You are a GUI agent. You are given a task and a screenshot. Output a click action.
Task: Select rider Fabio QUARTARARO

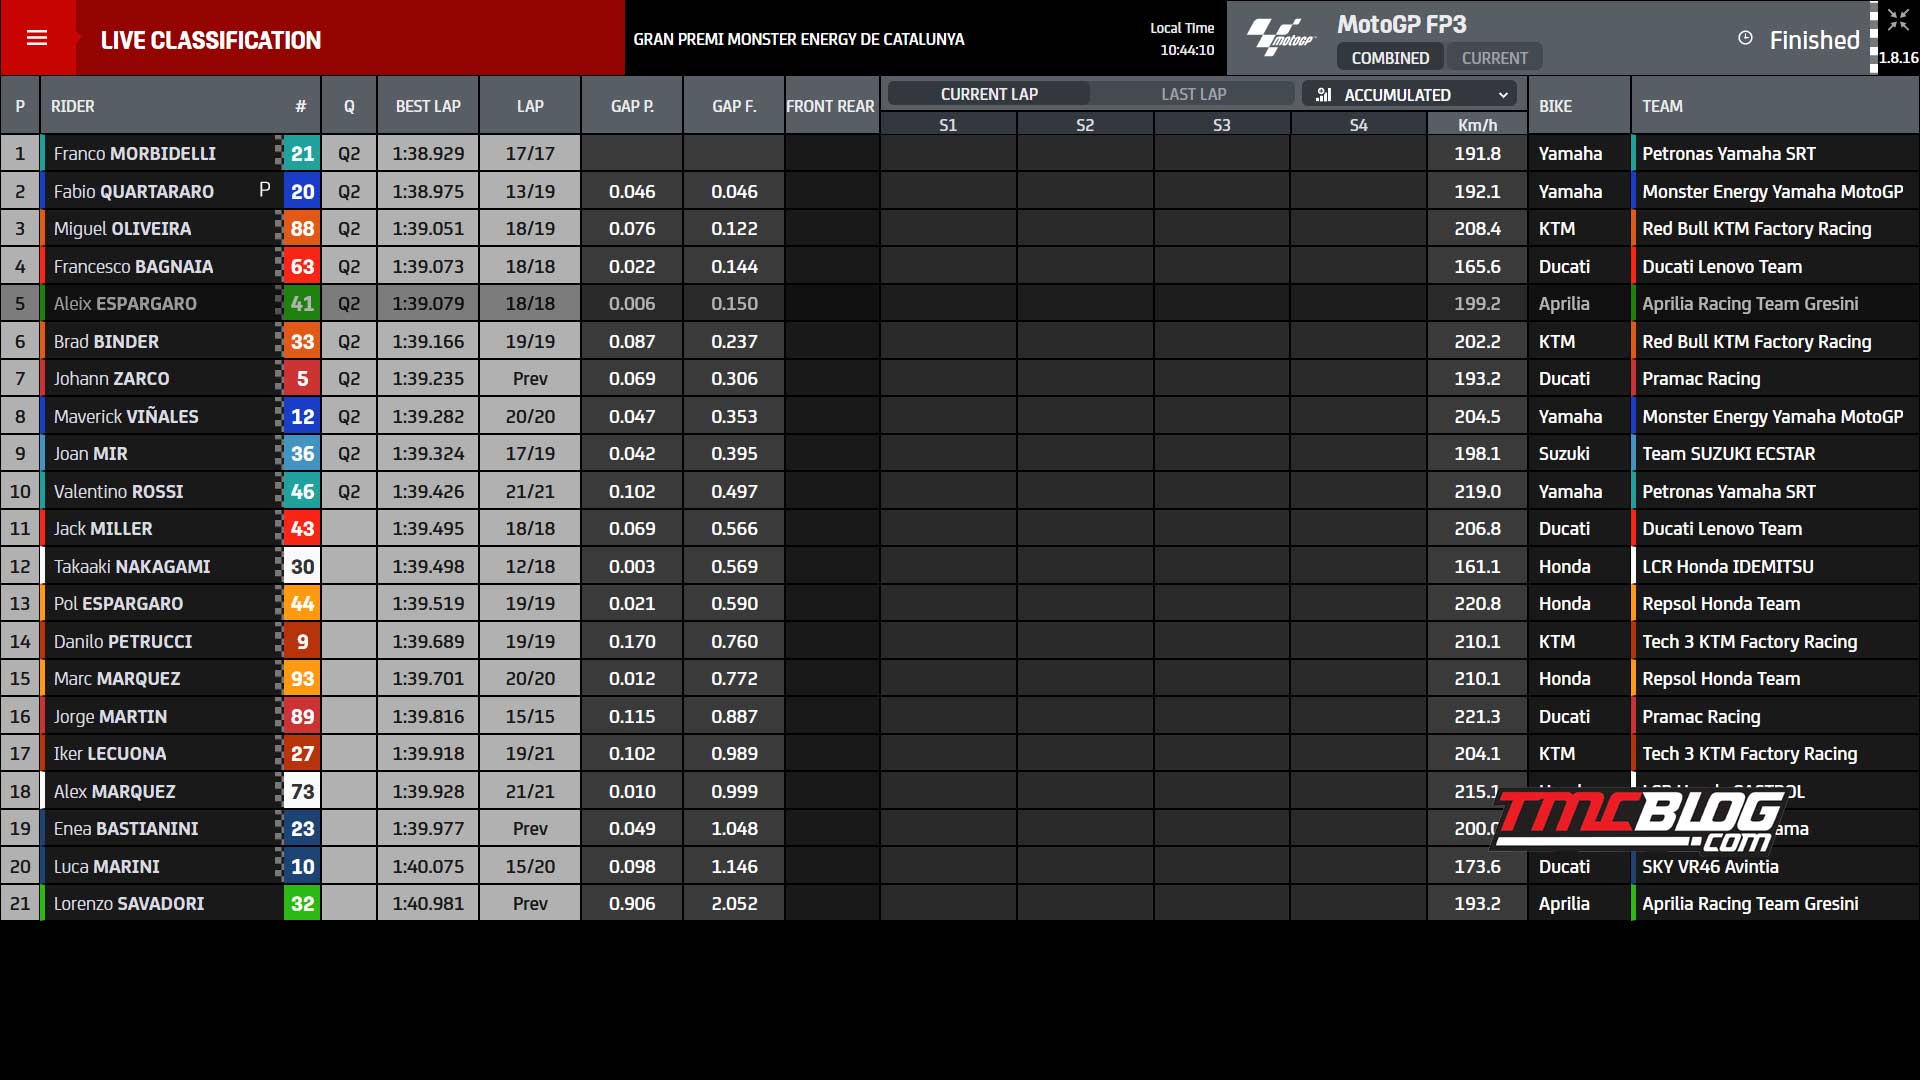(134, 191)
